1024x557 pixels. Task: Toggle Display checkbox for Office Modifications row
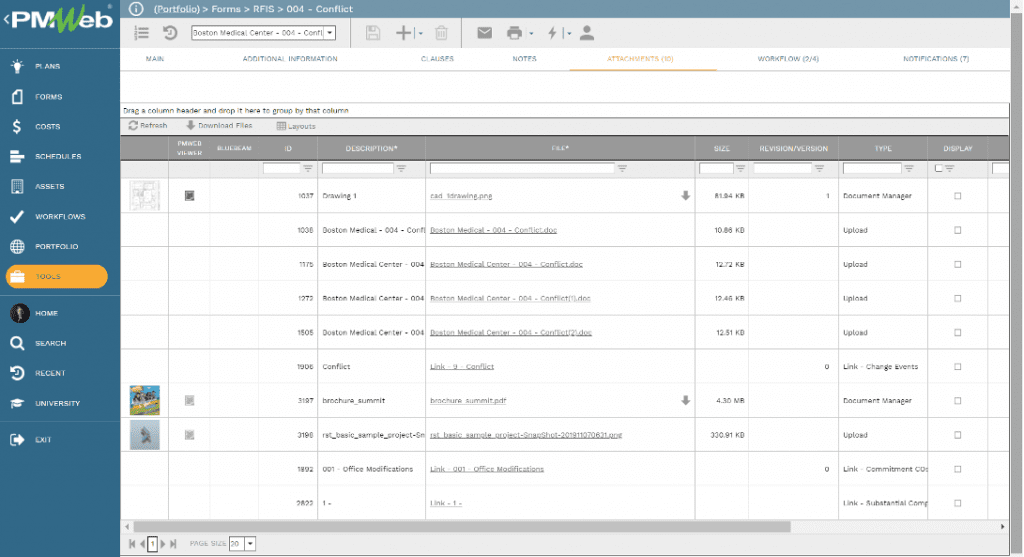[957, 469]
